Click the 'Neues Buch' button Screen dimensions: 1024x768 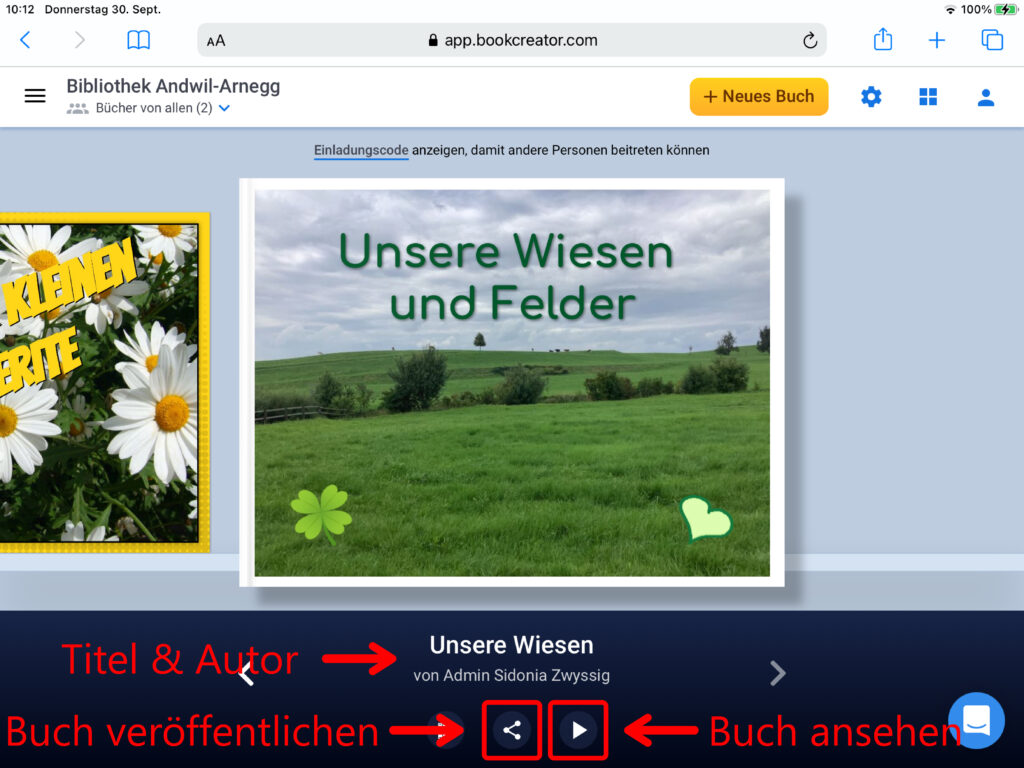(x=758, y=97)
